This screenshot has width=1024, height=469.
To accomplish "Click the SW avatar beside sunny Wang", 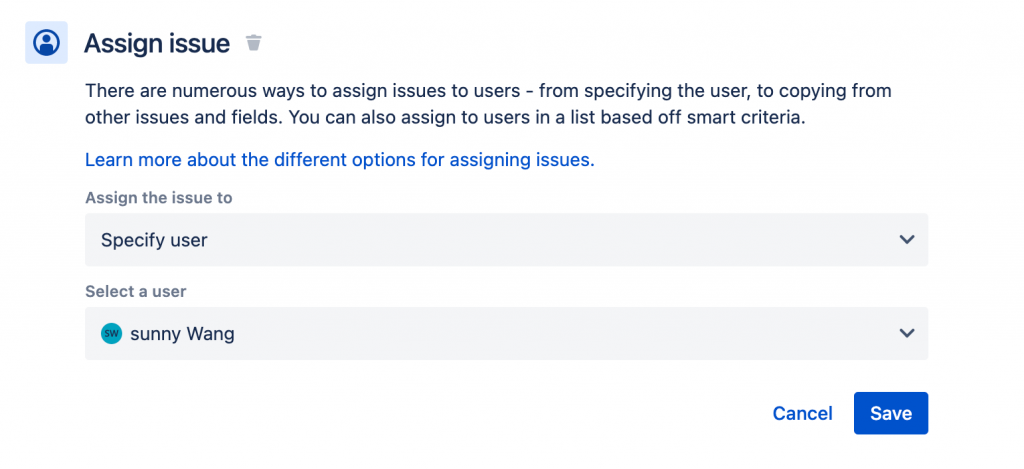I will (111, 334).
